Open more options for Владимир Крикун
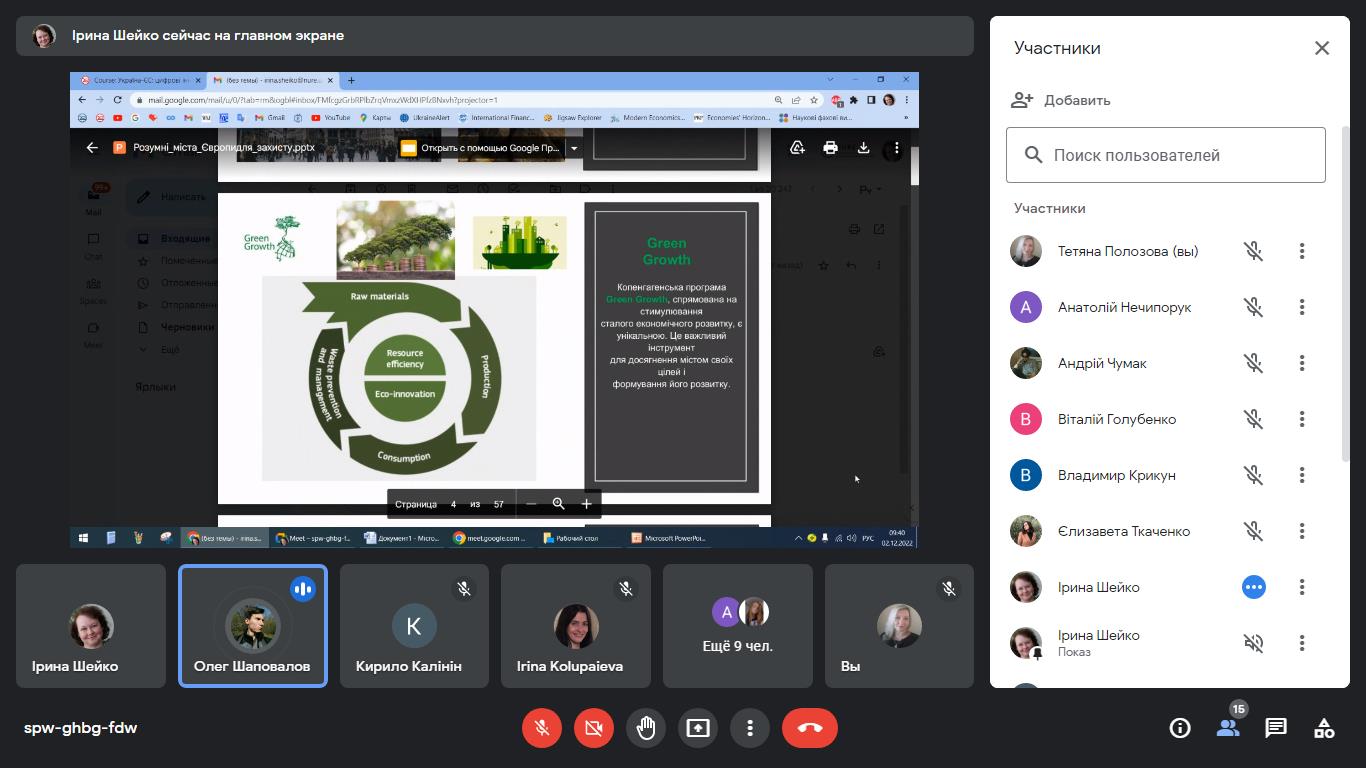This screenshot has height=768, width=1366. (x=1302, y=475)
